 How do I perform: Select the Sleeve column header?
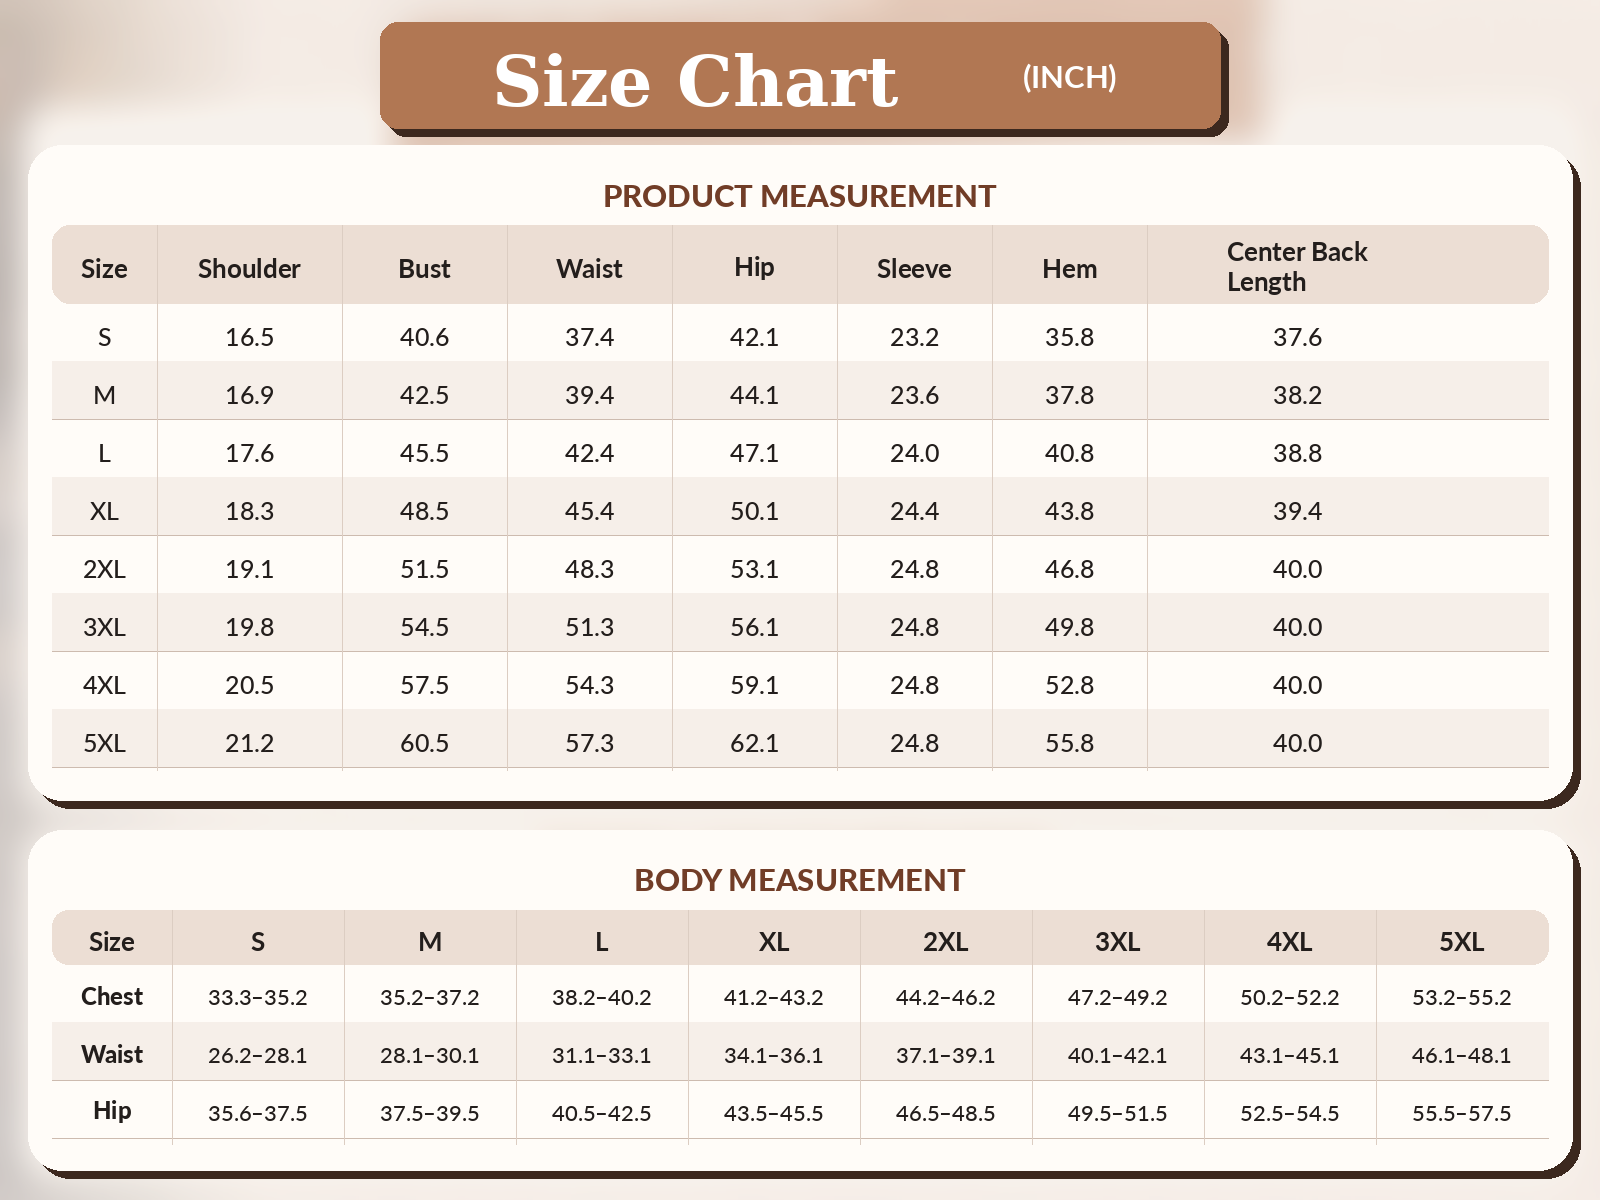914,269
